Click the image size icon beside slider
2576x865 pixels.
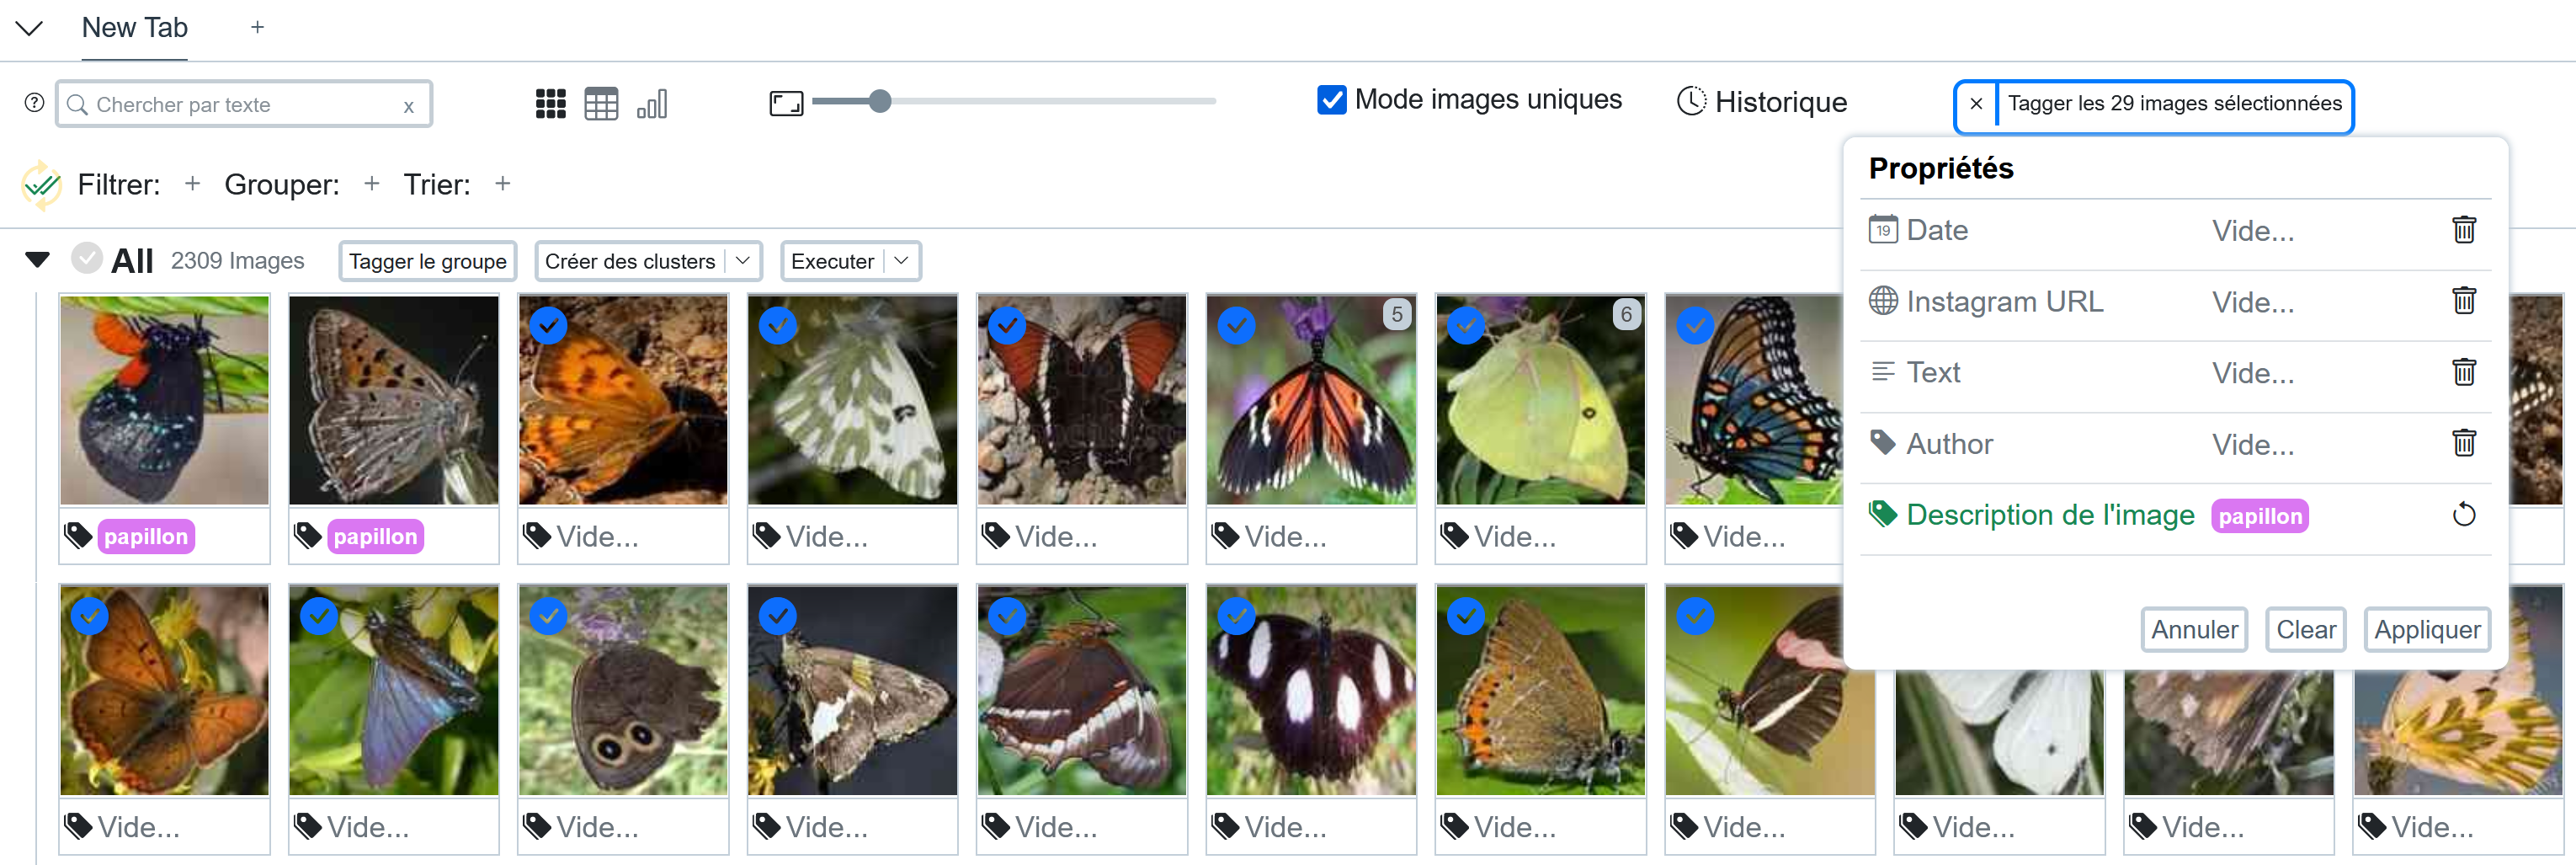click(x=786, y=103)
